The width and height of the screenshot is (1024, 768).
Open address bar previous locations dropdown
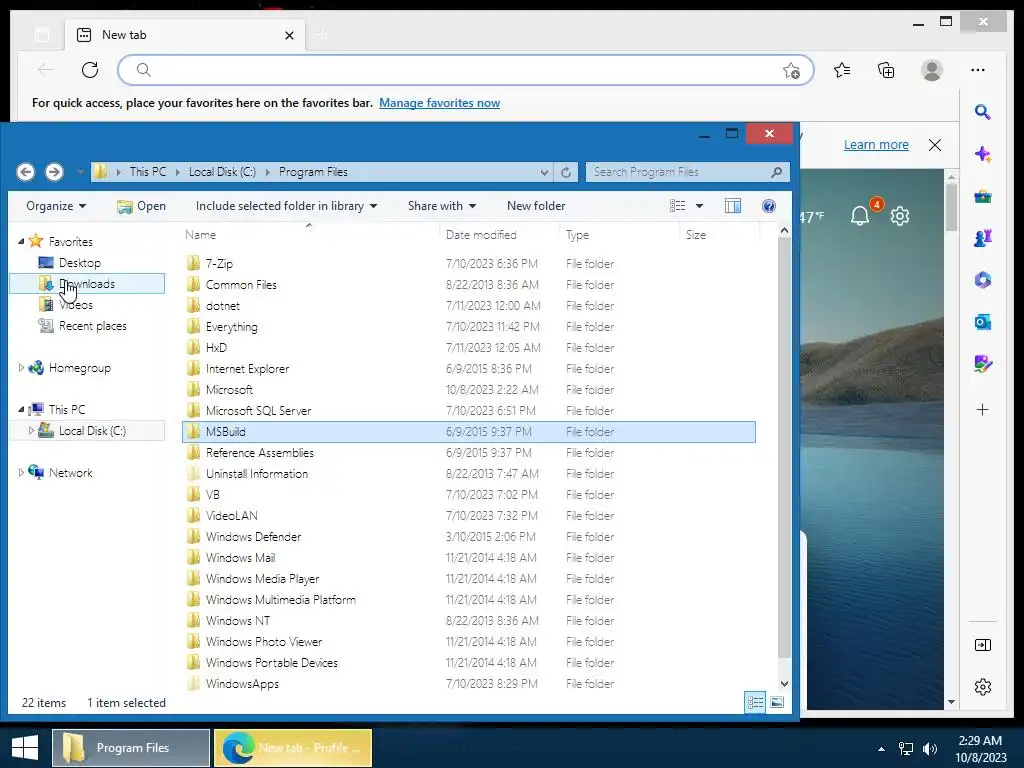[x=544, y=172]
